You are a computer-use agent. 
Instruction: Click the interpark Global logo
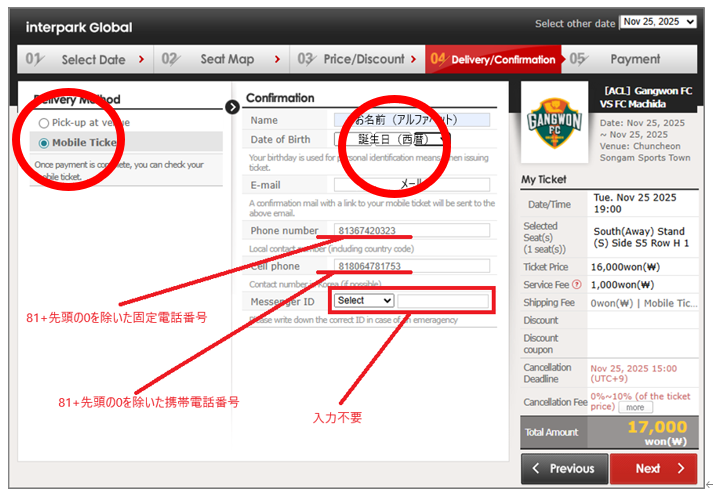click(79, 27)
